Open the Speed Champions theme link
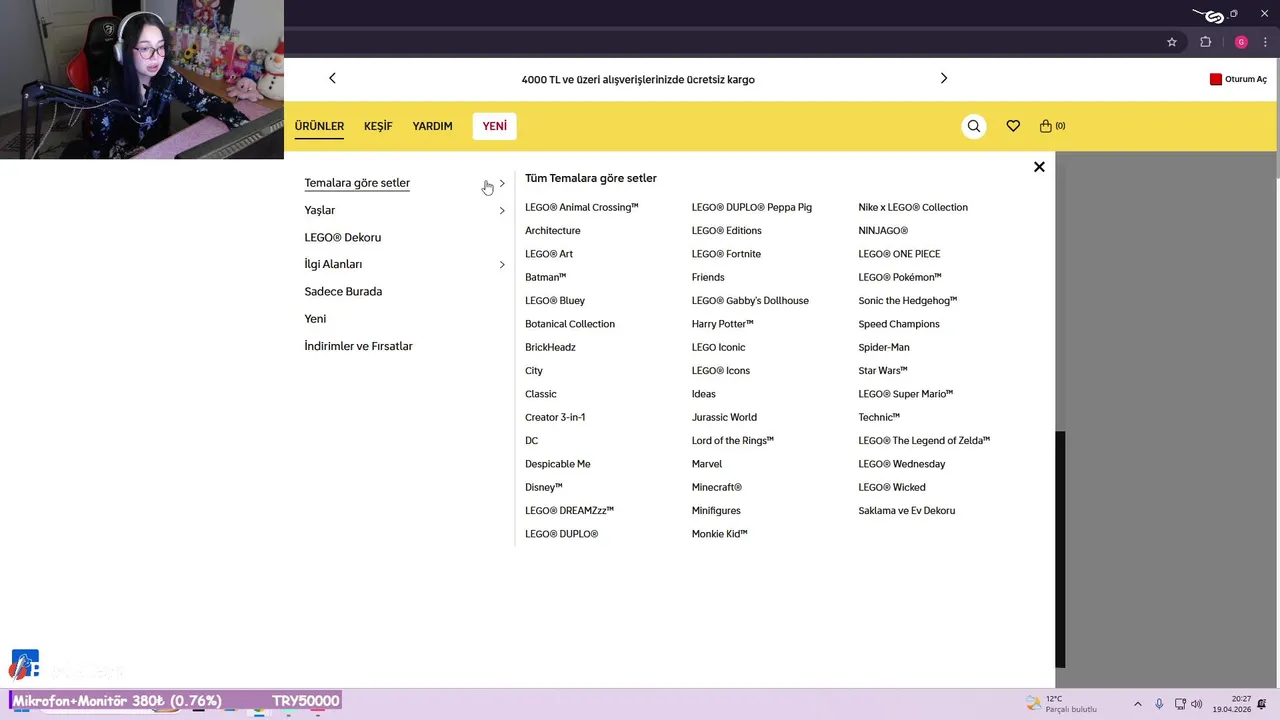 pyautogui.click(x=899, y=324)
